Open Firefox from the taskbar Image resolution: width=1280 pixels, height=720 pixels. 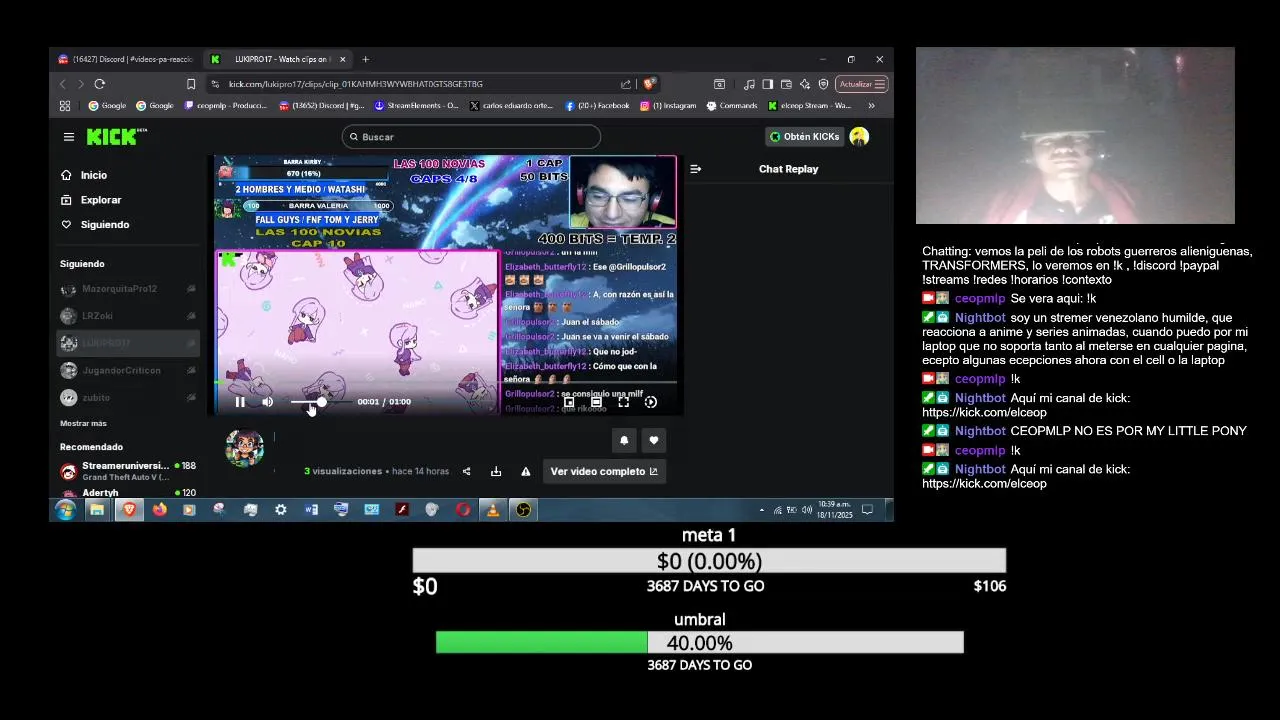[159, 510]
